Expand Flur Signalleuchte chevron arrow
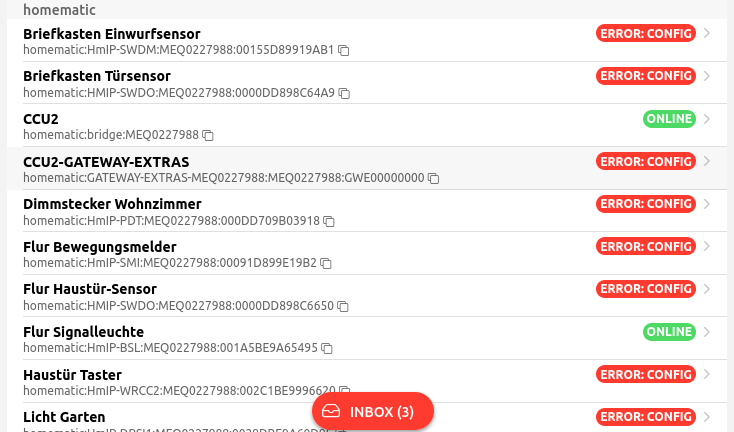This screenshot has width=734, height=432. 707,332
